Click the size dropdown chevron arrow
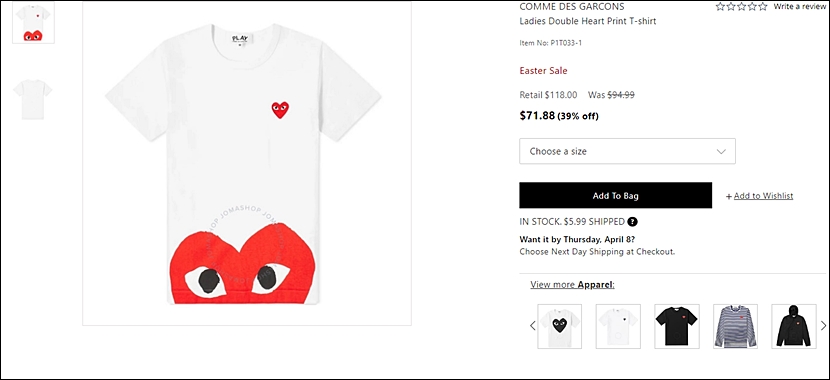Viewport: 830px width, 380px height. pyautogui.click(x=721, y=151)
